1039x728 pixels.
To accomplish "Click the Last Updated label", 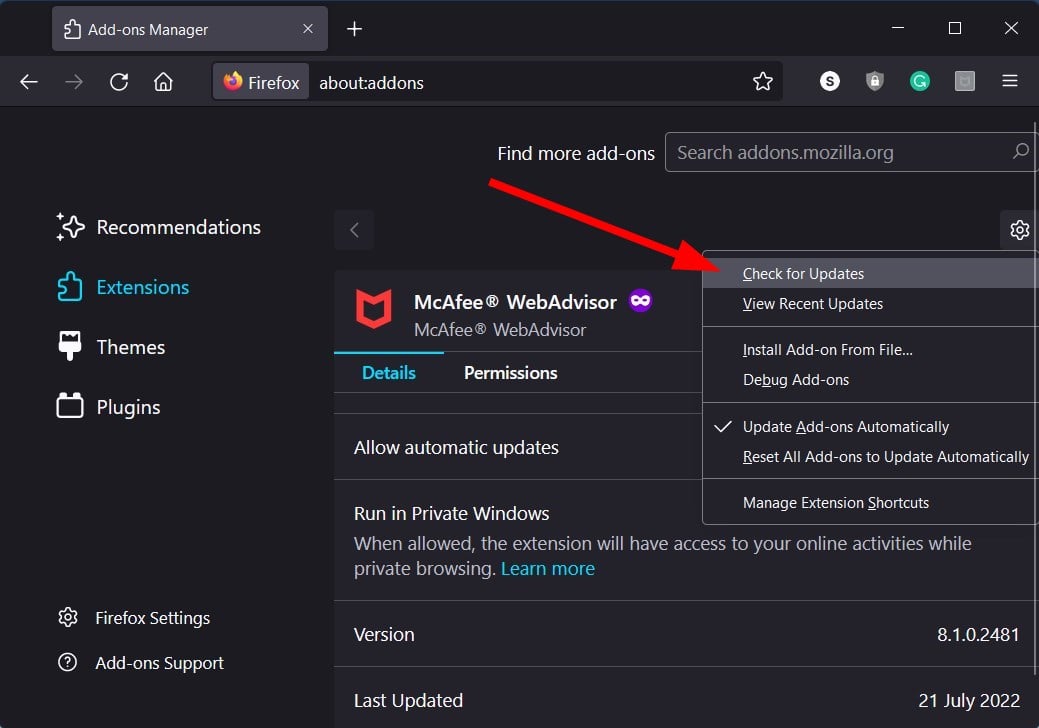I will tap(408, 700).
